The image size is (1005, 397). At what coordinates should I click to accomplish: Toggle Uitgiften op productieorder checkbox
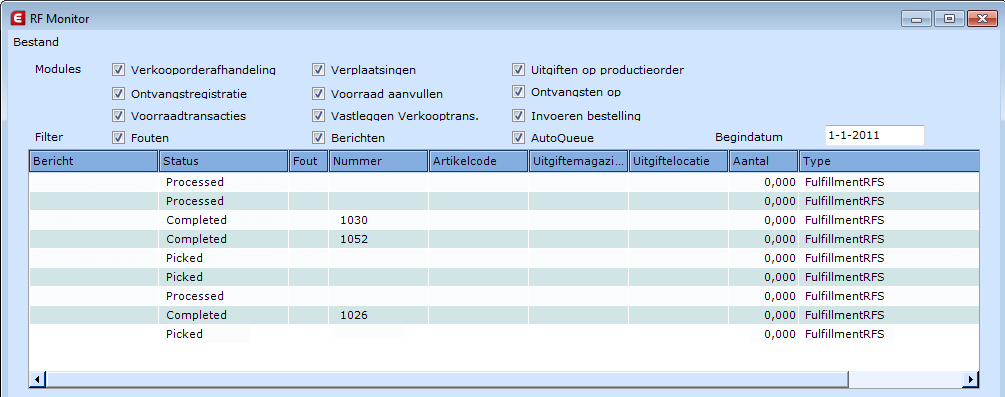pyautogui.click(x=519, y=69)
